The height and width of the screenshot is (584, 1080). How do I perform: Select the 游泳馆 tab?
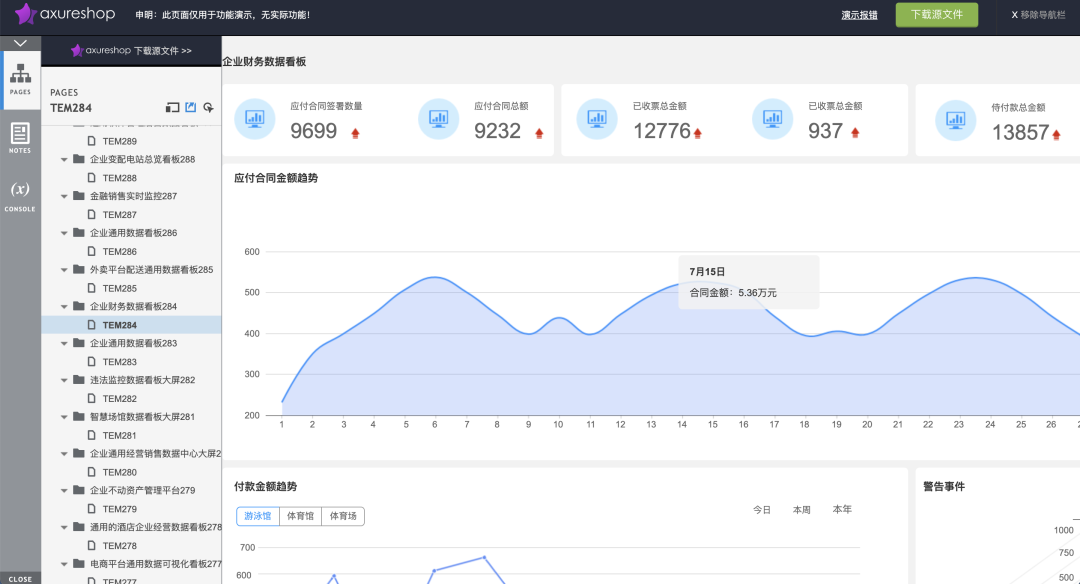tap(258, 516)
